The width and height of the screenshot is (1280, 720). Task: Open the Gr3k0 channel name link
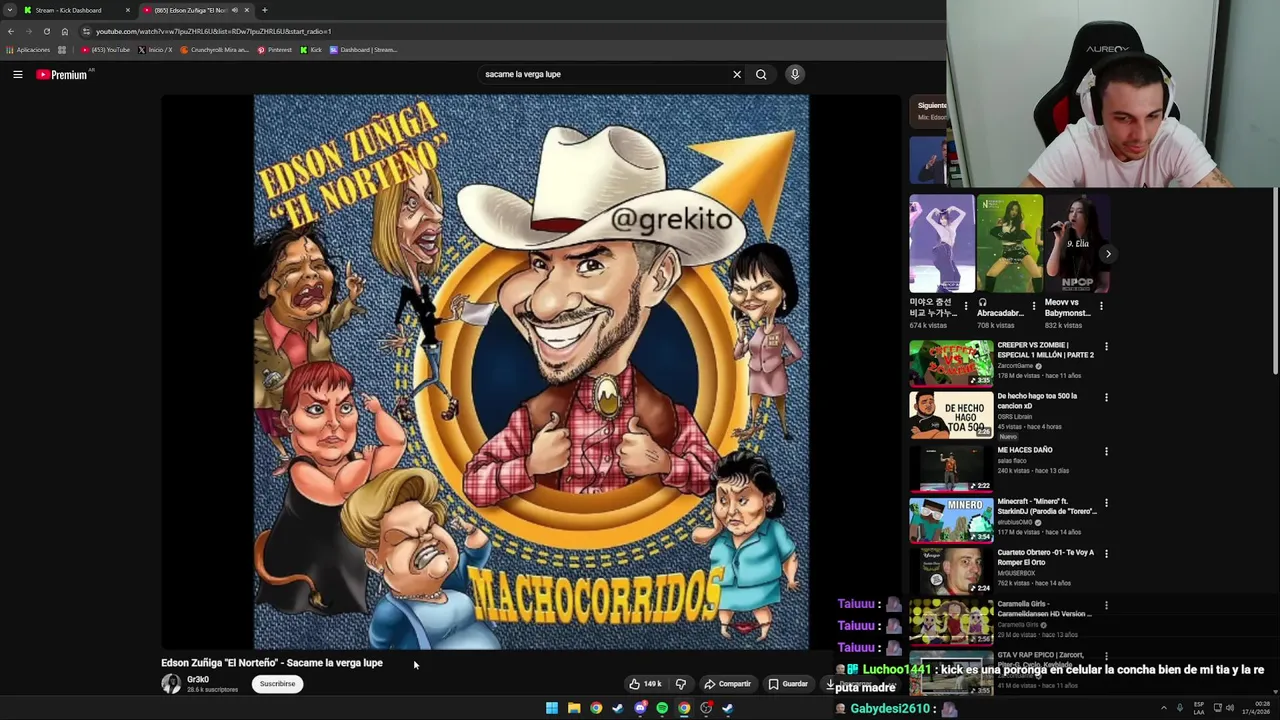(x=198, y=680)
